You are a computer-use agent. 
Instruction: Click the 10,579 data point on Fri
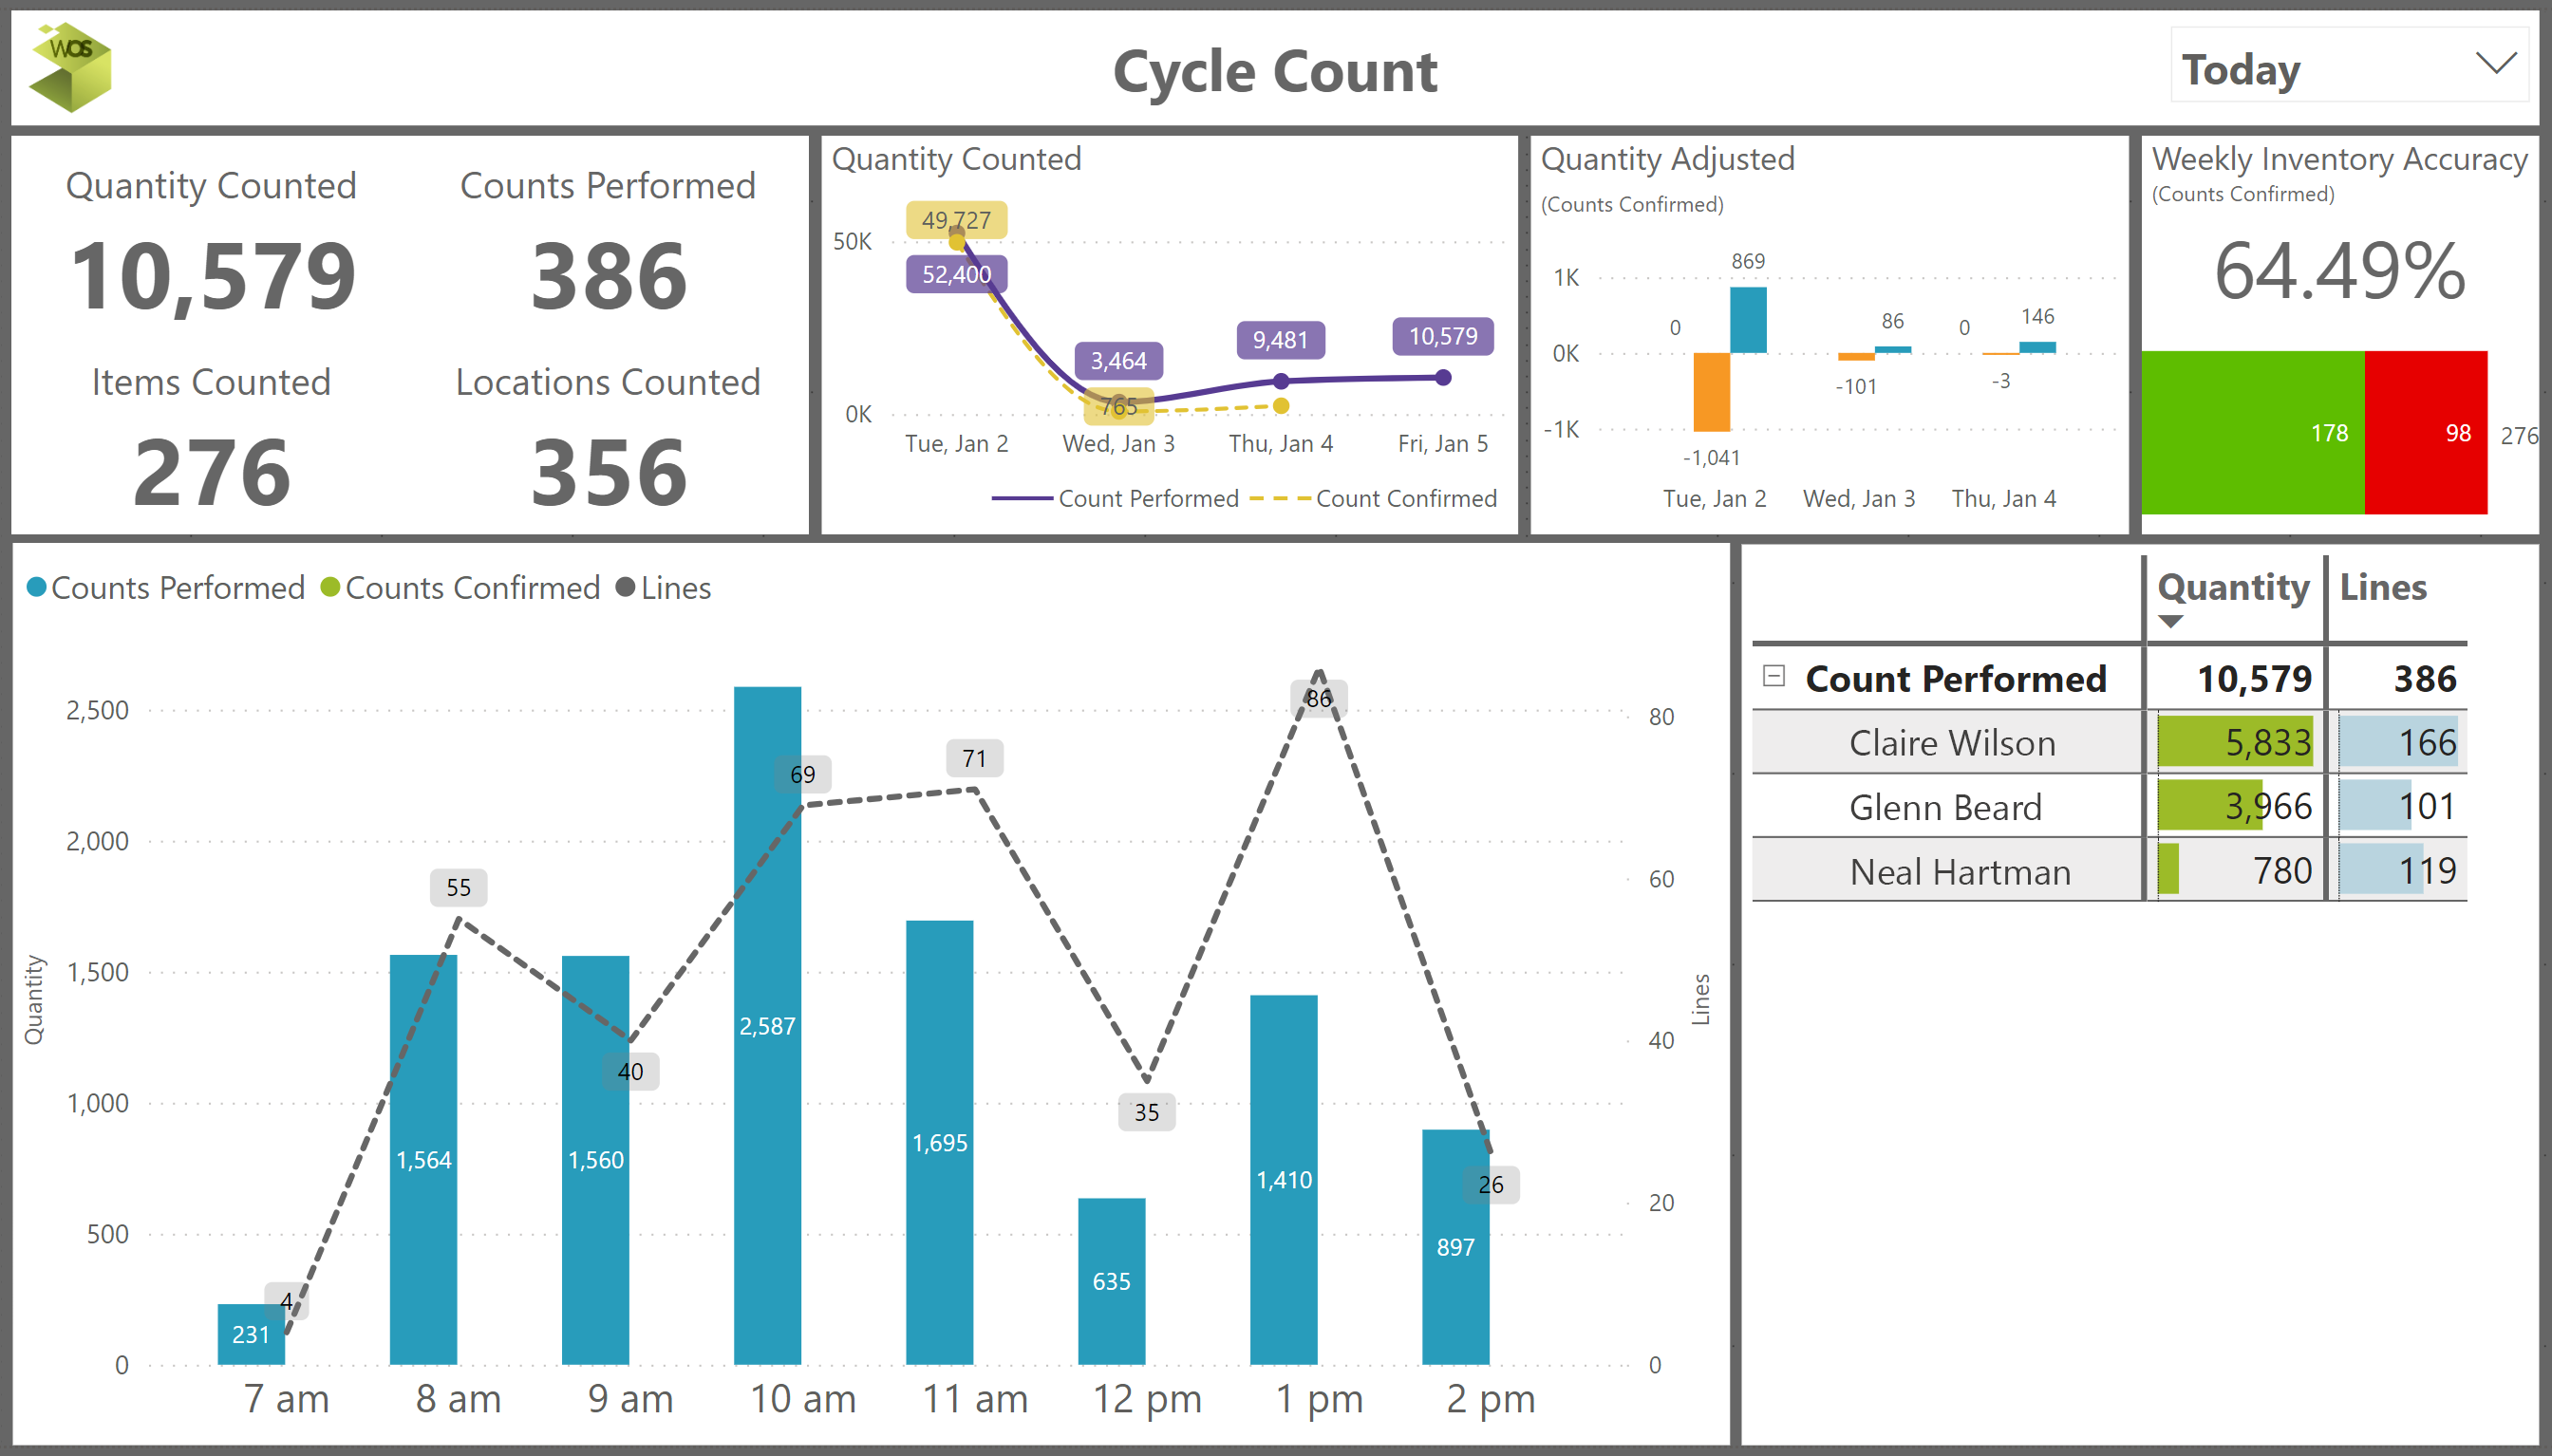coord(1442,378)
